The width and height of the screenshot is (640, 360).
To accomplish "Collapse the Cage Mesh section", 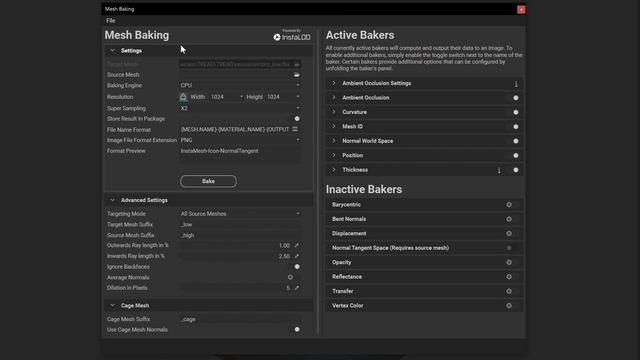I will click(113, 305).
